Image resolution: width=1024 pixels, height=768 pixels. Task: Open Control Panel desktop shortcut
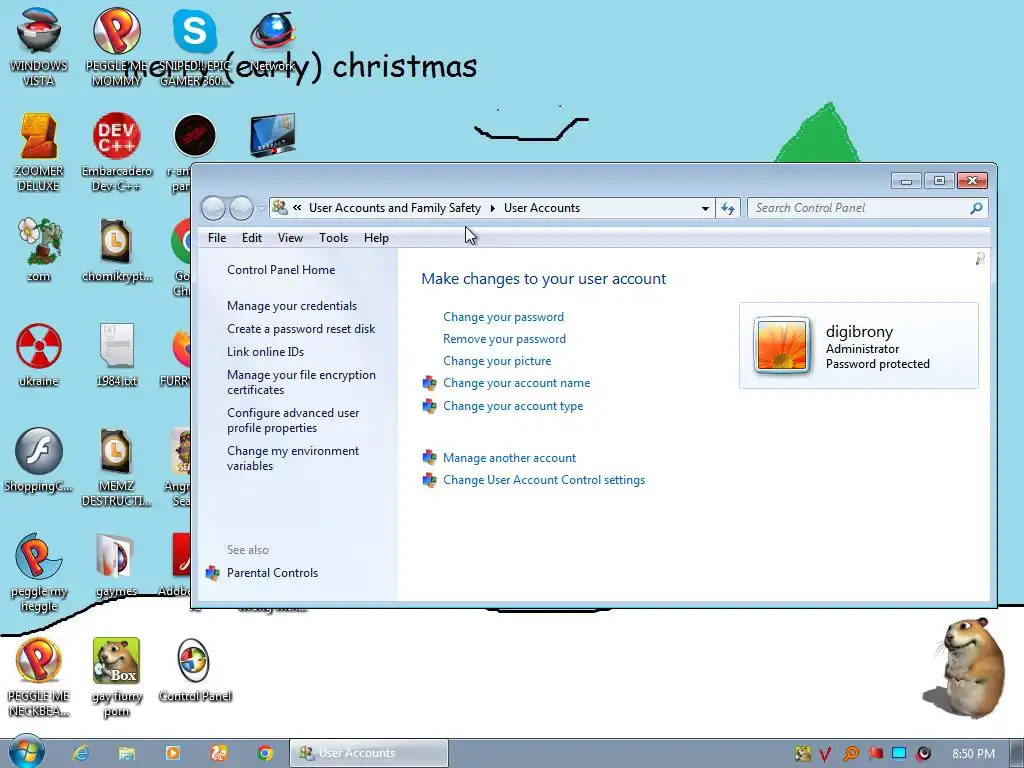tap(195, 670)
